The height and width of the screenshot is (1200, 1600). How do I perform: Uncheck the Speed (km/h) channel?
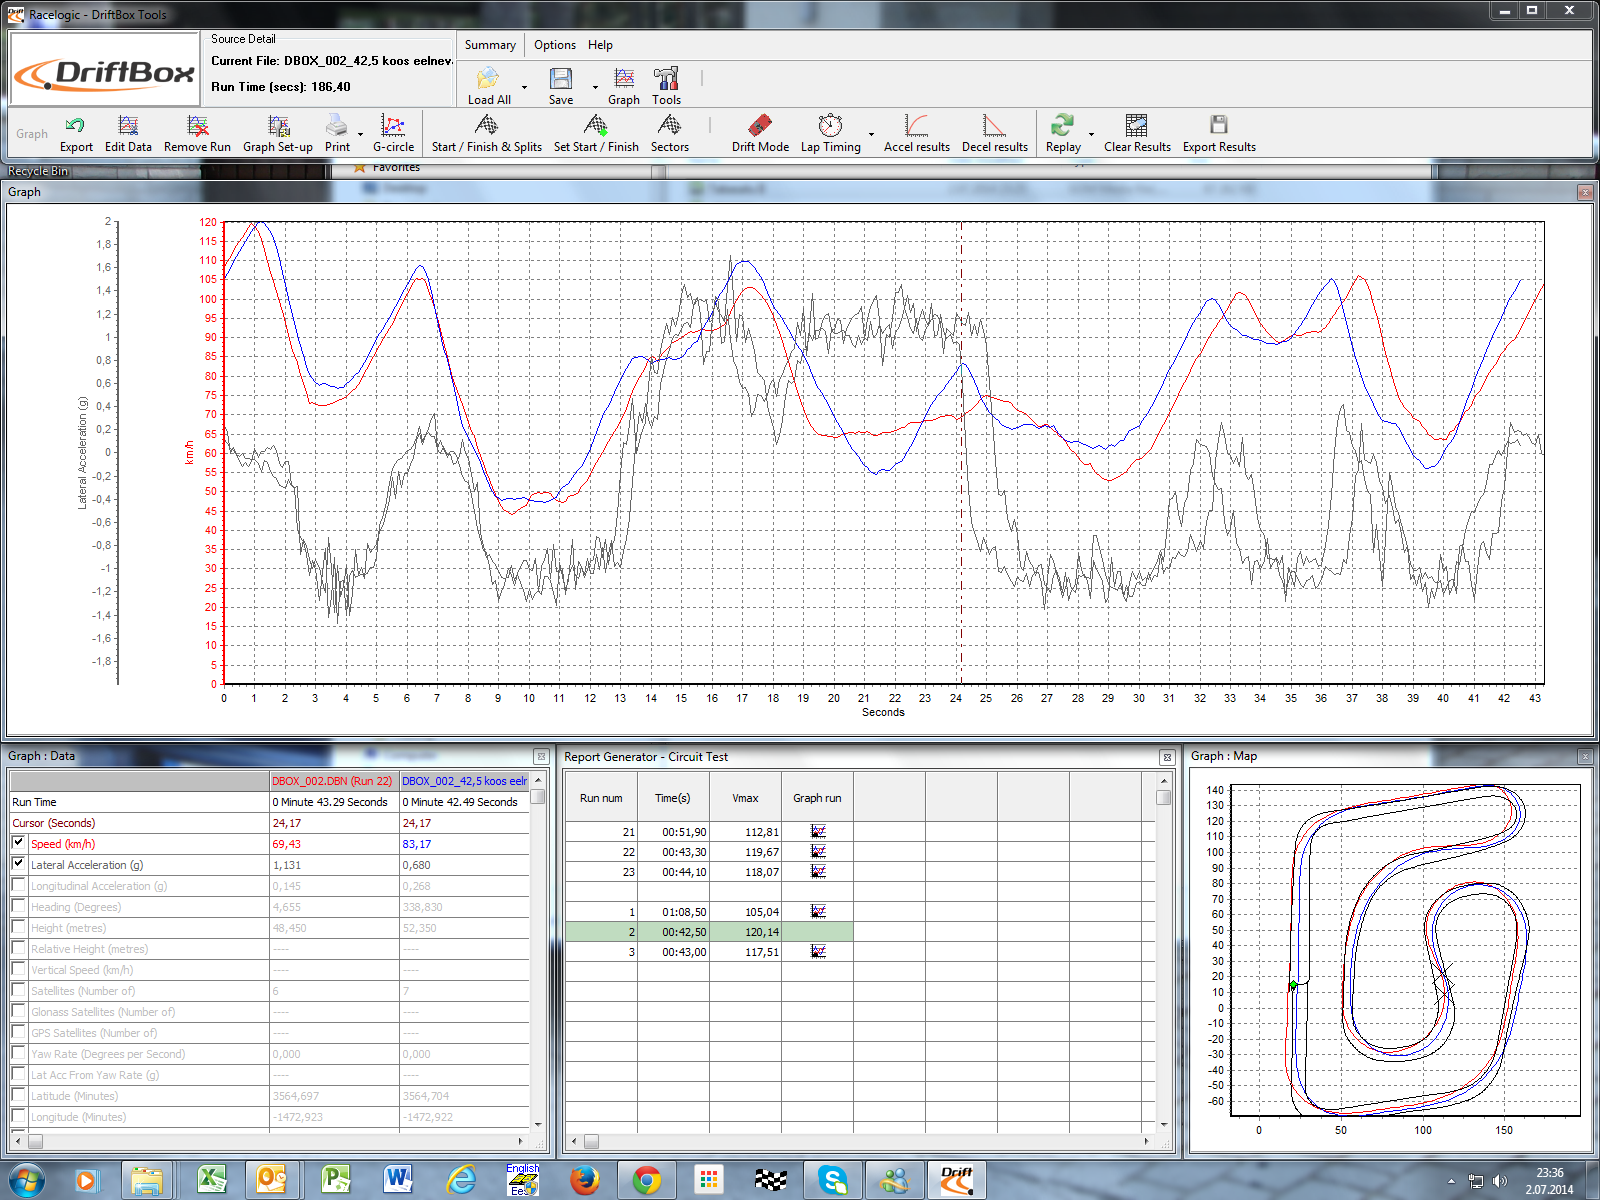pos(18,843)
